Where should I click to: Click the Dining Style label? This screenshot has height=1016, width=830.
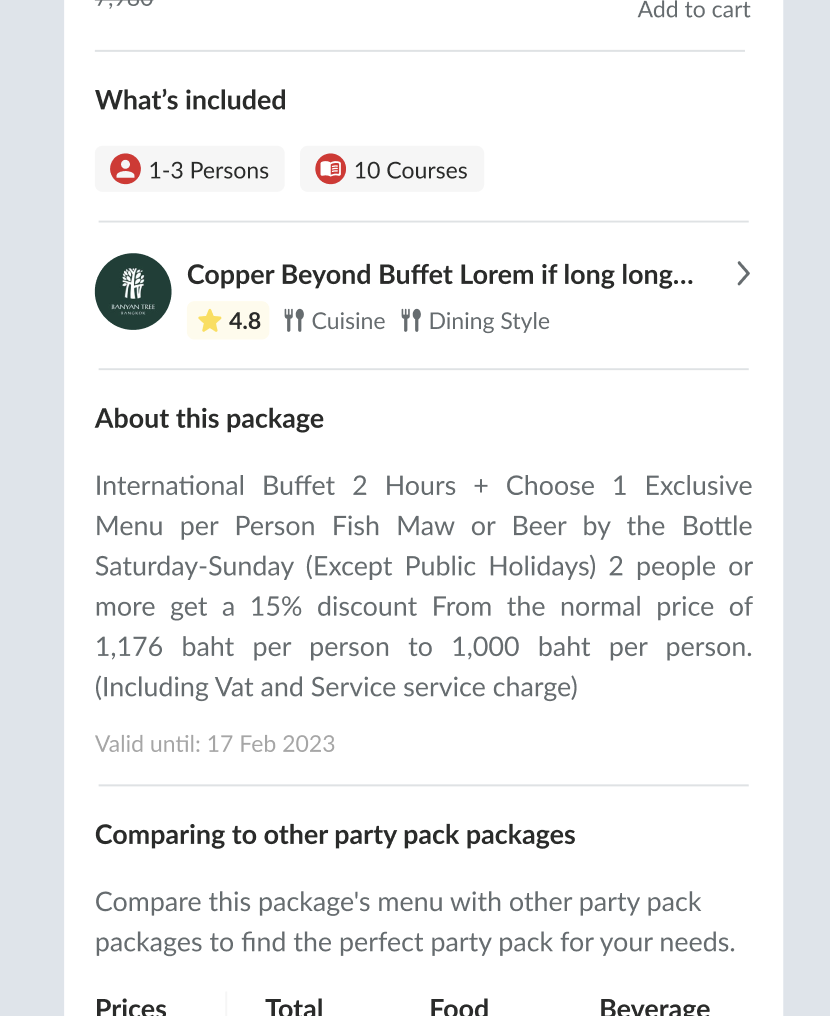[x=489, y=321]
